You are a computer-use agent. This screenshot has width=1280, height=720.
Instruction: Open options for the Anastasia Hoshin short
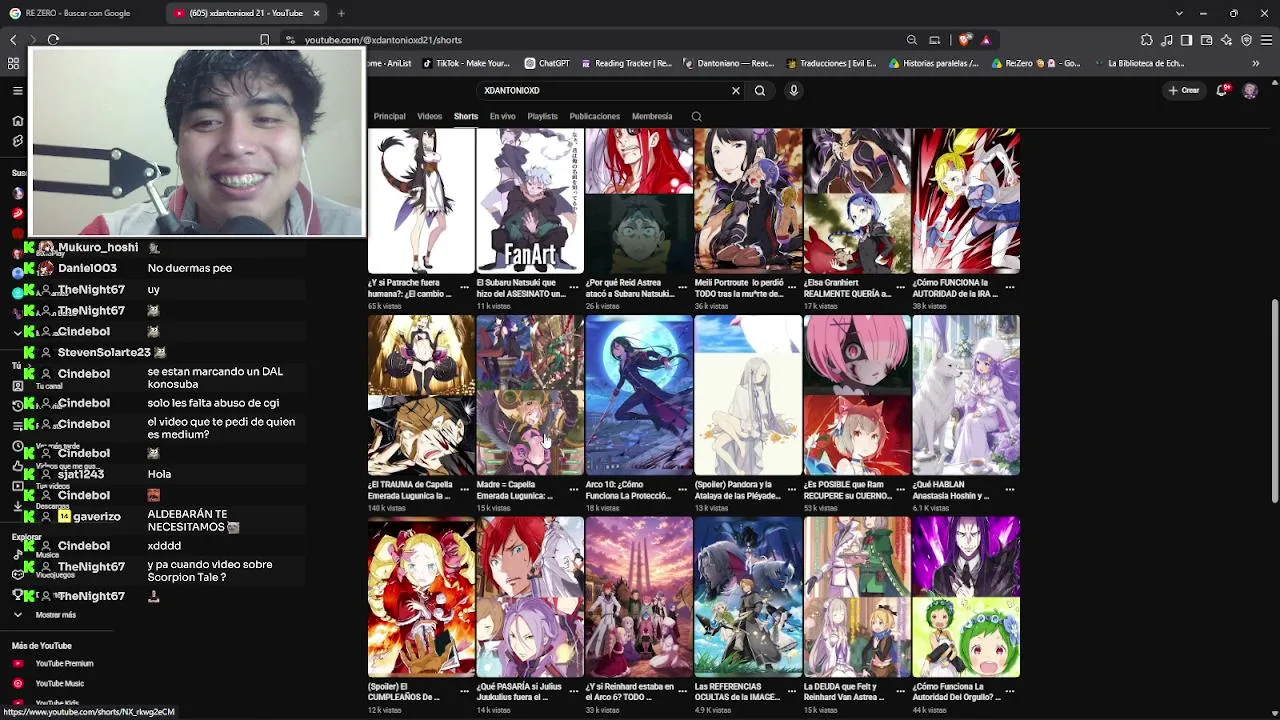point(1009,490)
